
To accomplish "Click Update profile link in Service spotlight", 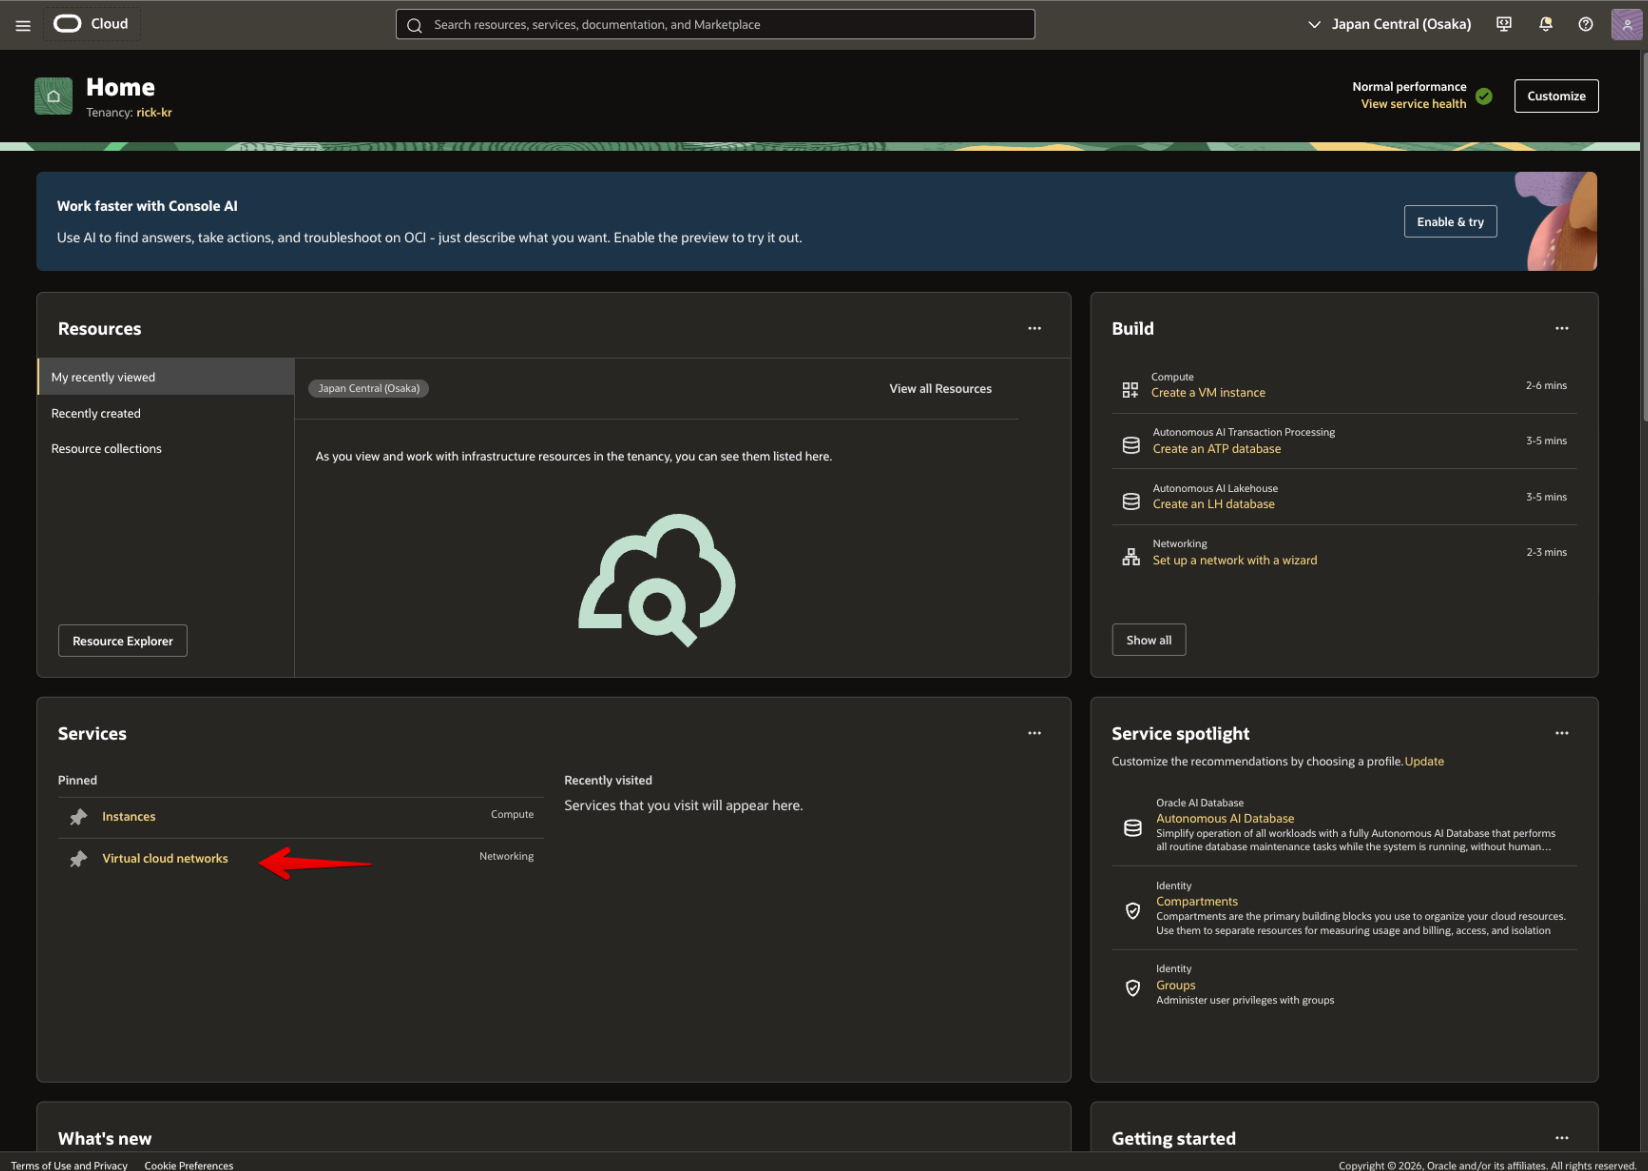I will pyautogui.click(x=1424, y=761).
